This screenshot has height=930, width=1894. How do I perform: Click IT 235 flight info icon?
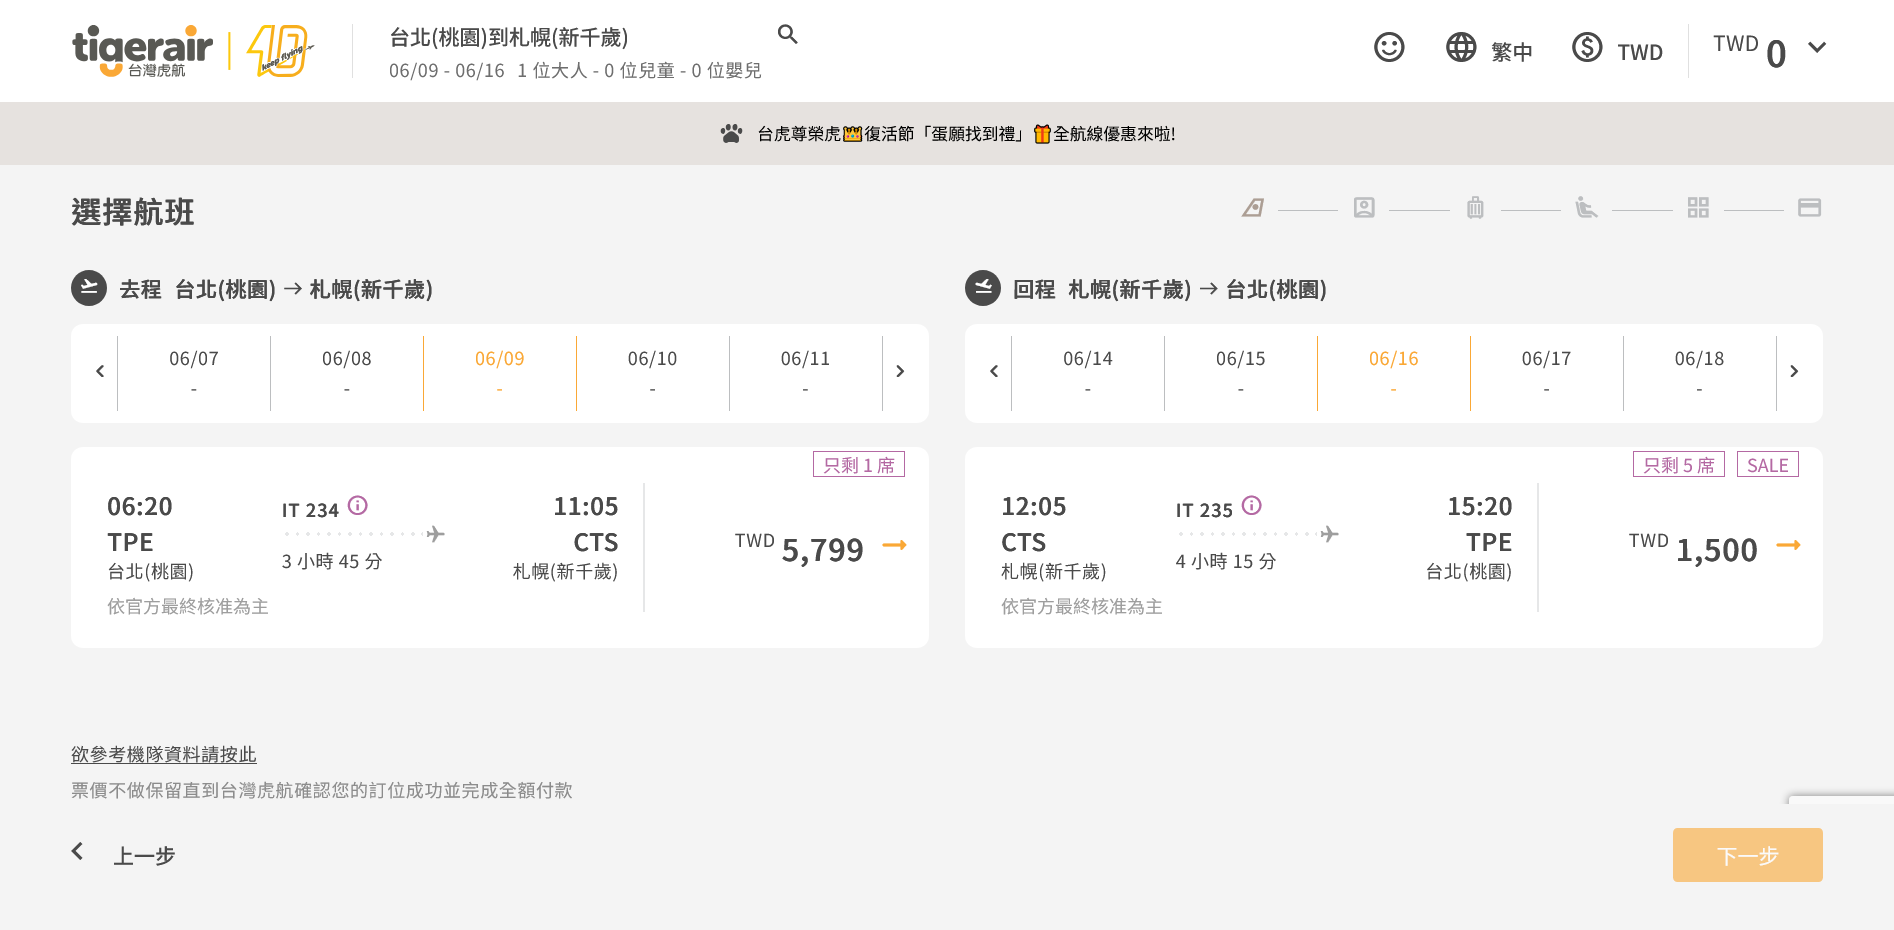[x=1252, y=505]
